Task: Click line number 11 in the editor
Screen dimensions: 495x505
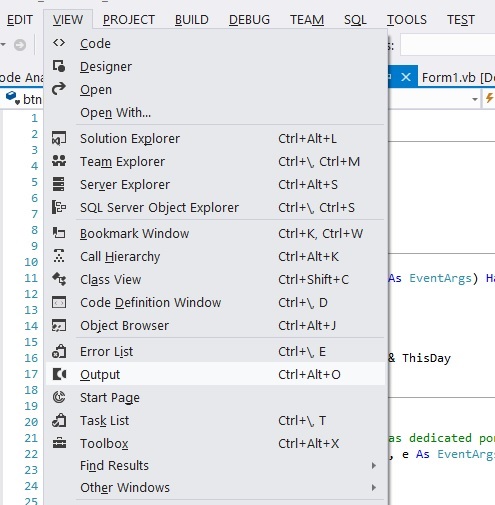Action: (31, 278)
